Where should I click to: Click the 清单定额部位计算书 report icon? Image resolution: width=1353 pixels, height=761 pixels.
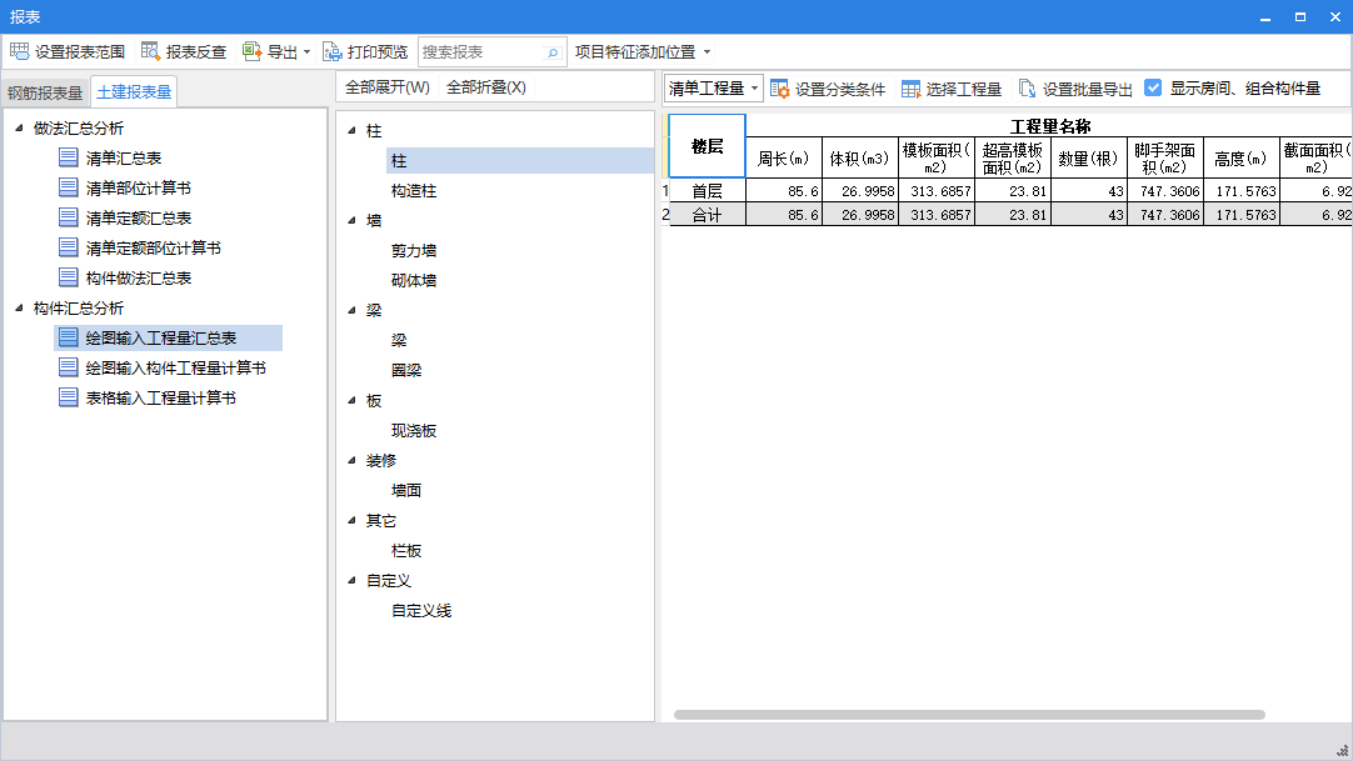pos(68,247)
